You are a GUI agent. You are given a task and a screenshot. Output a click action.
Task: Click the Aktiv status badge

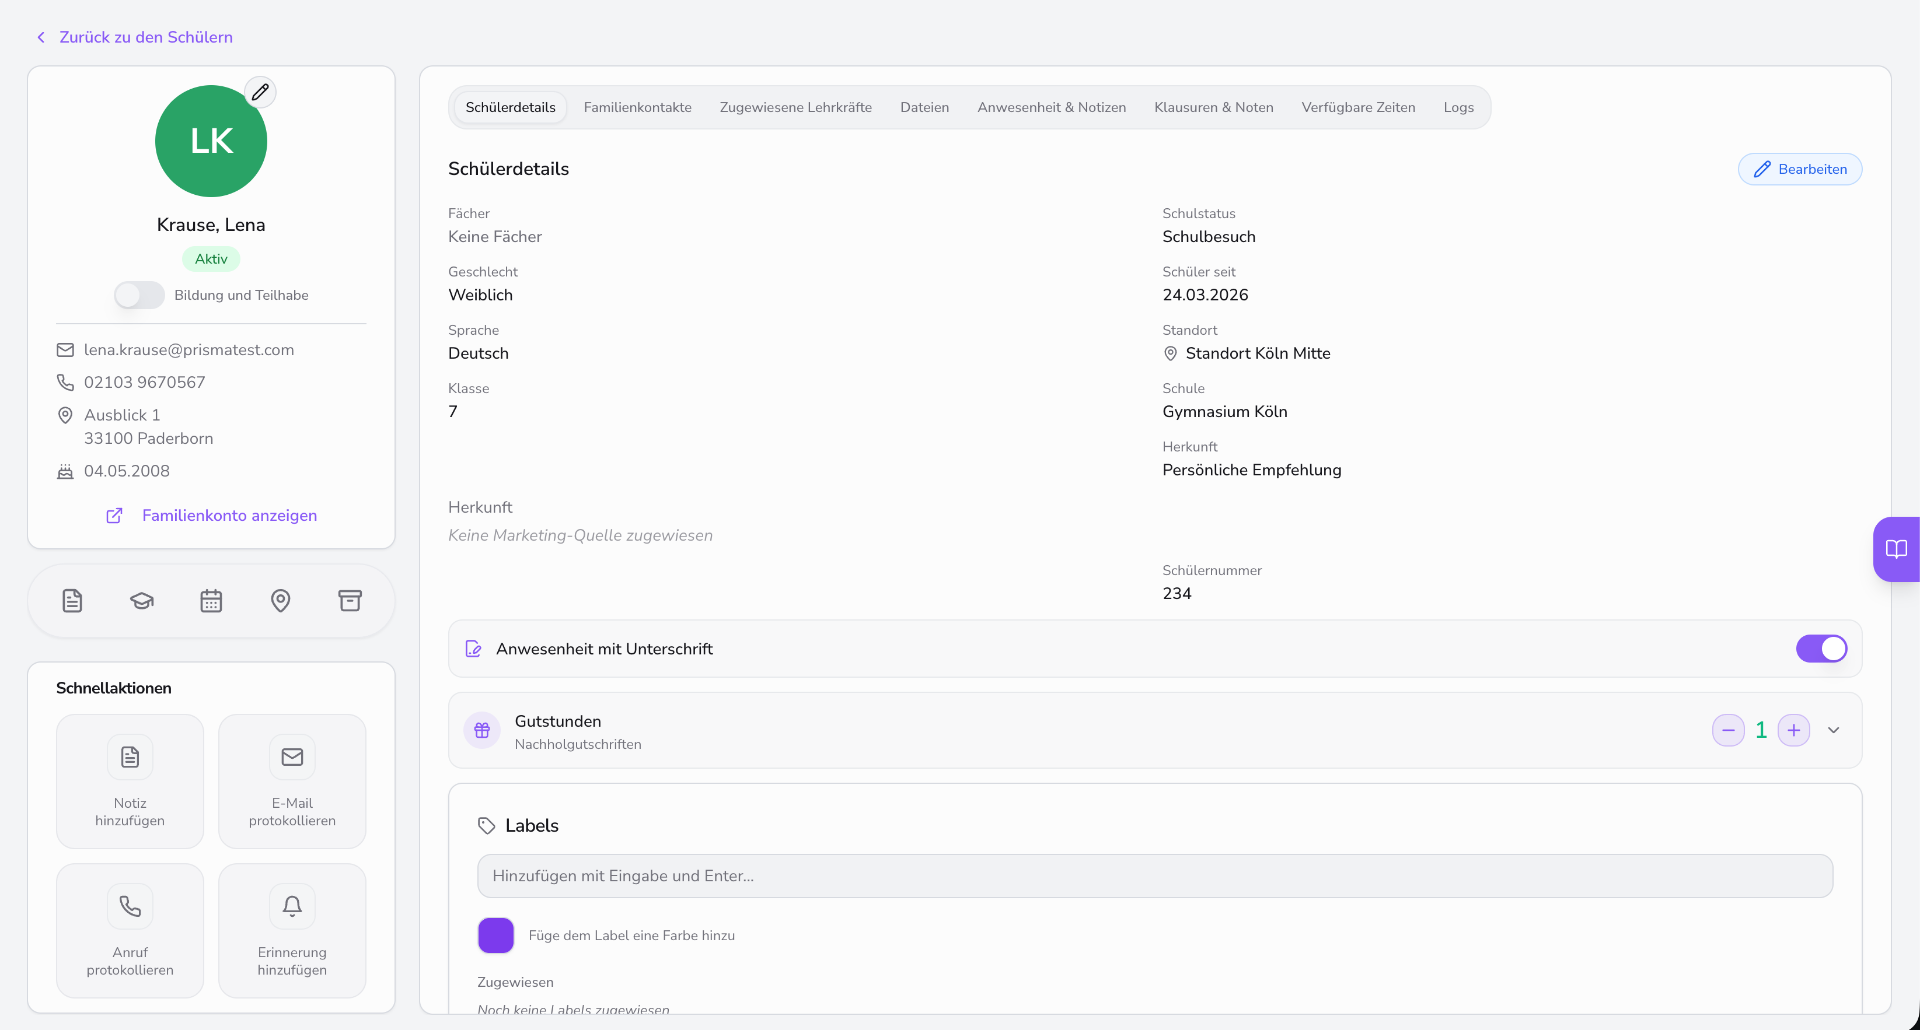point(211,259)
